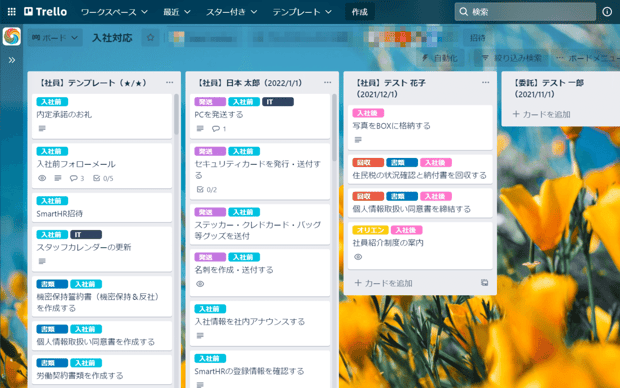Open list menu for 【社員】日本 太郎
The height and width of the screenshot is (388, 620).
point(327,82)
